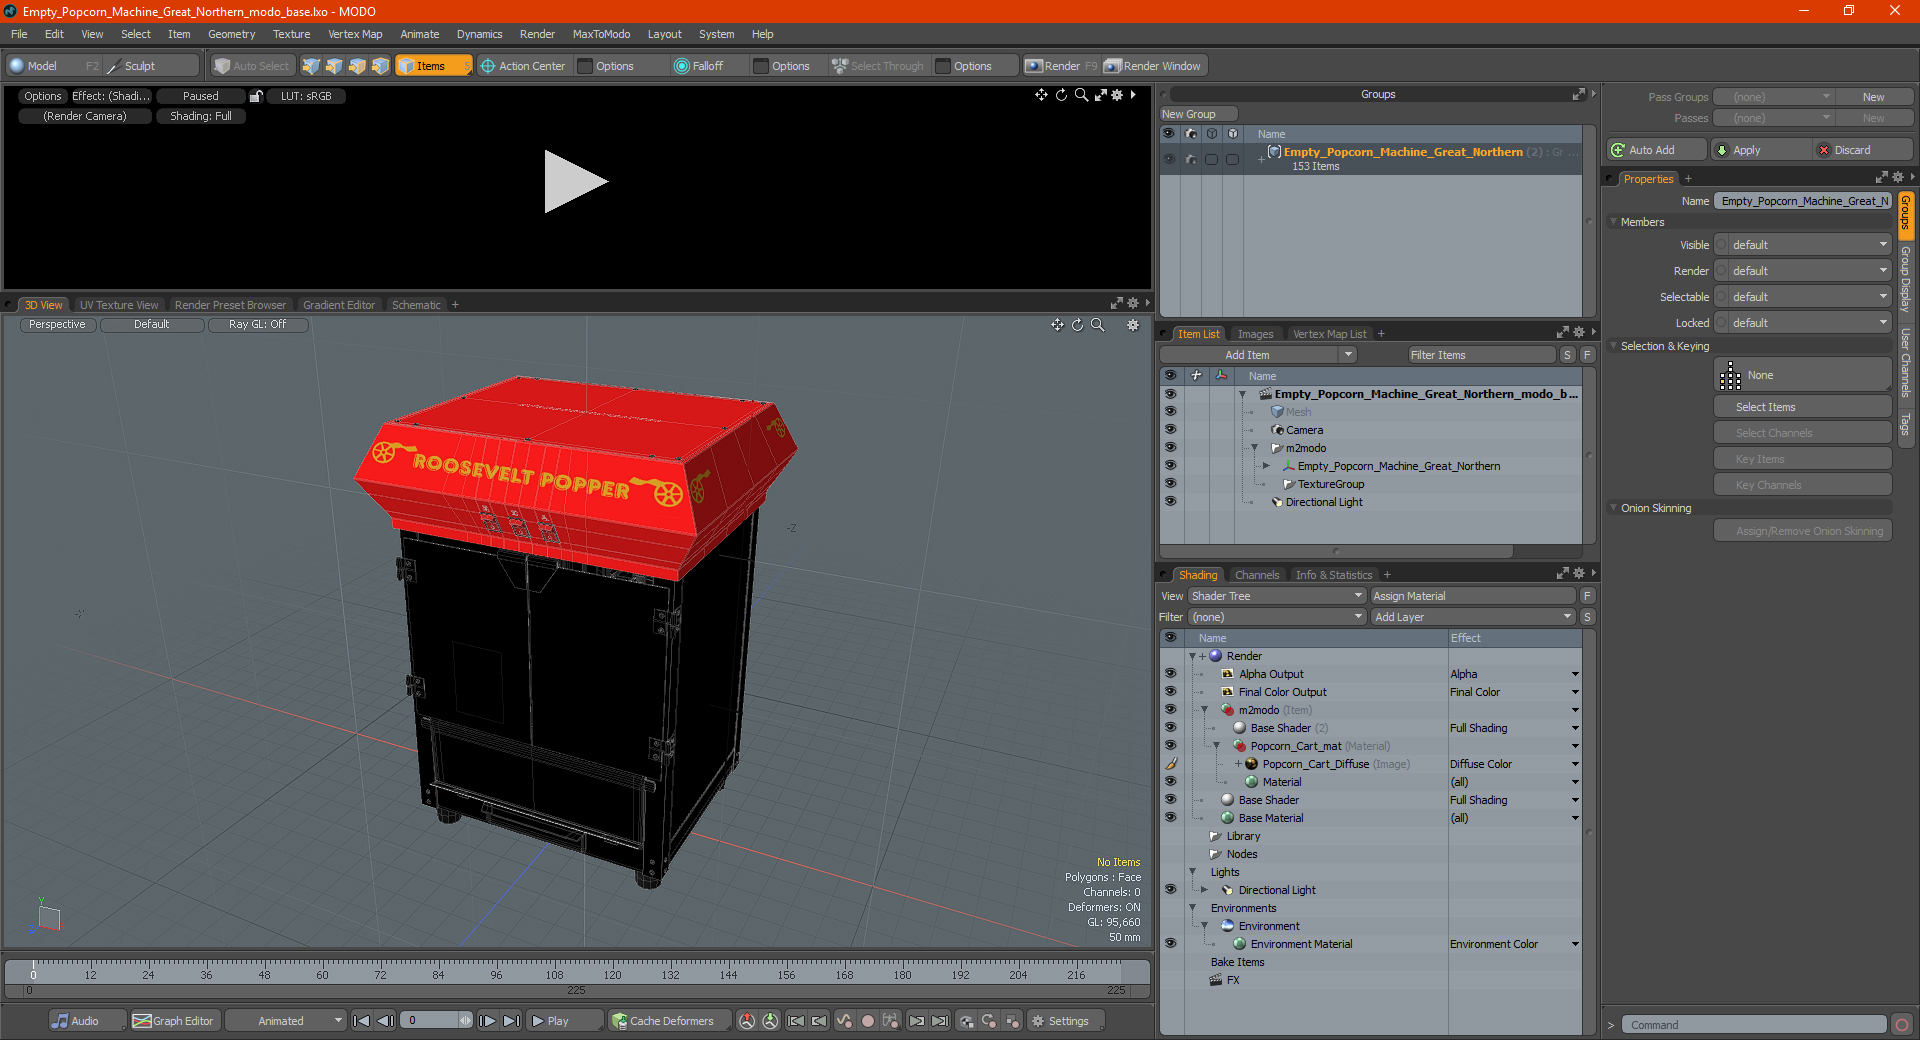The image size is (1920, 1040).
Task: Open the Shader Tree view dropdown
Action: (1277, 596)
